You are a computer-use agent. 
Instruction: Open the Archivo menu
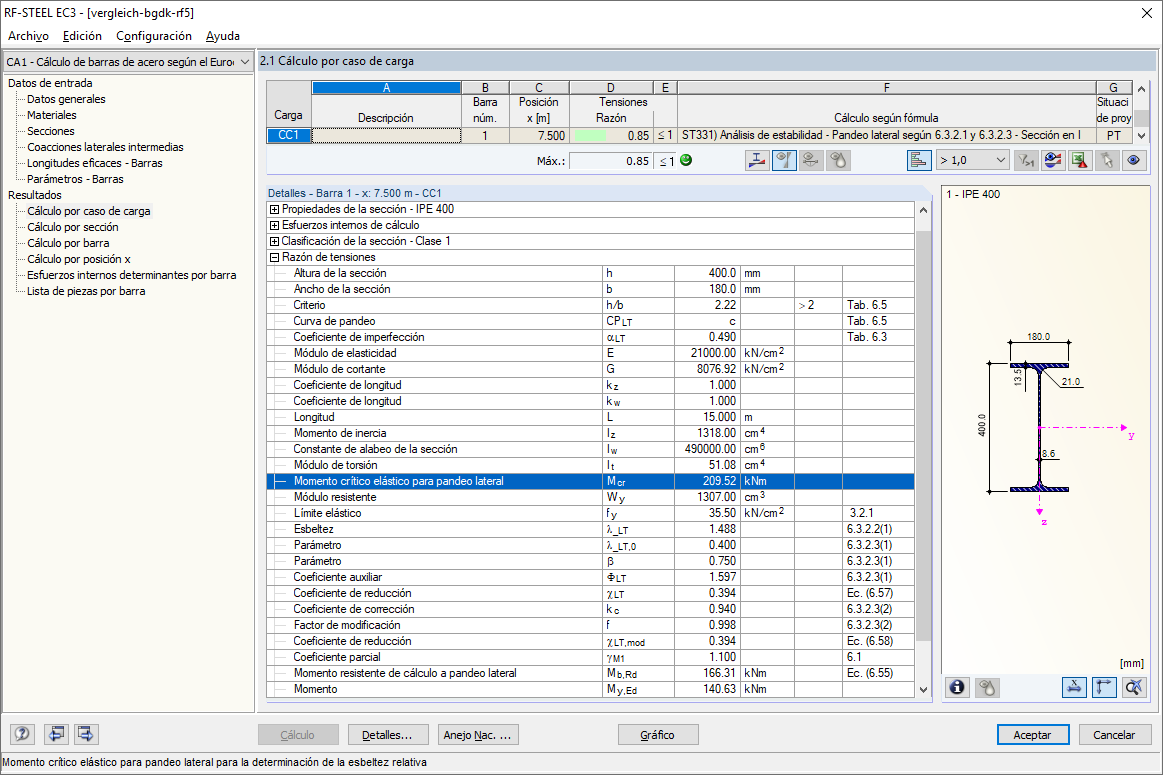tap(28, 36)
